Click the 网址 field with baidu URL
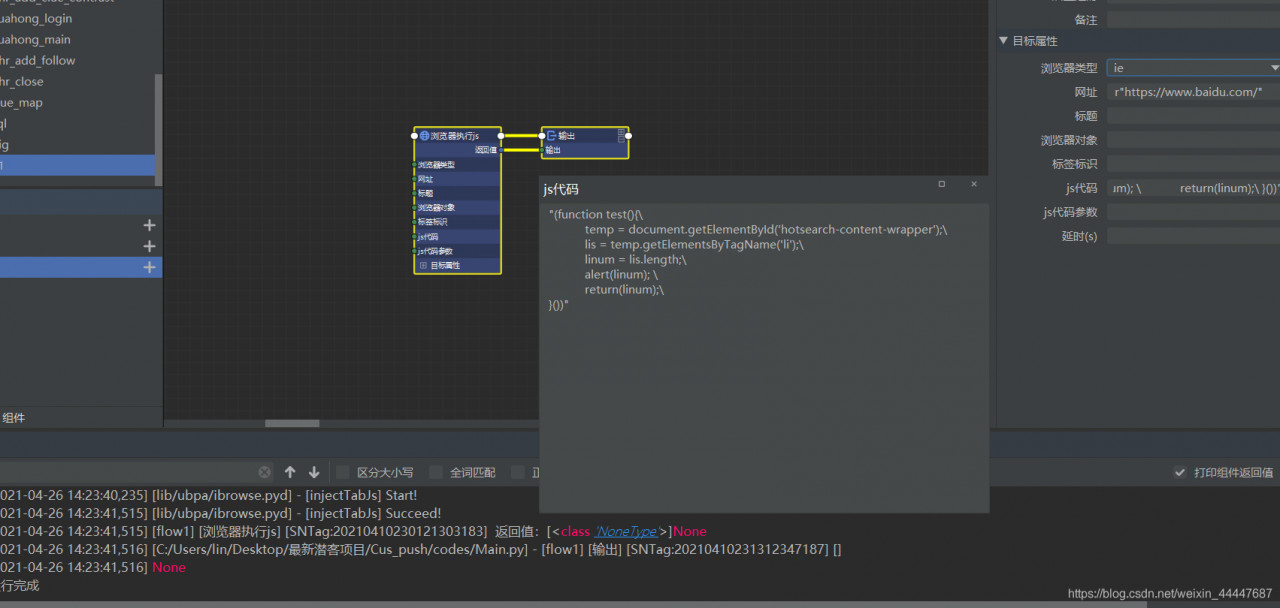The height and width of the screenshot is (608, 1280). click(x=1193, y=92)
